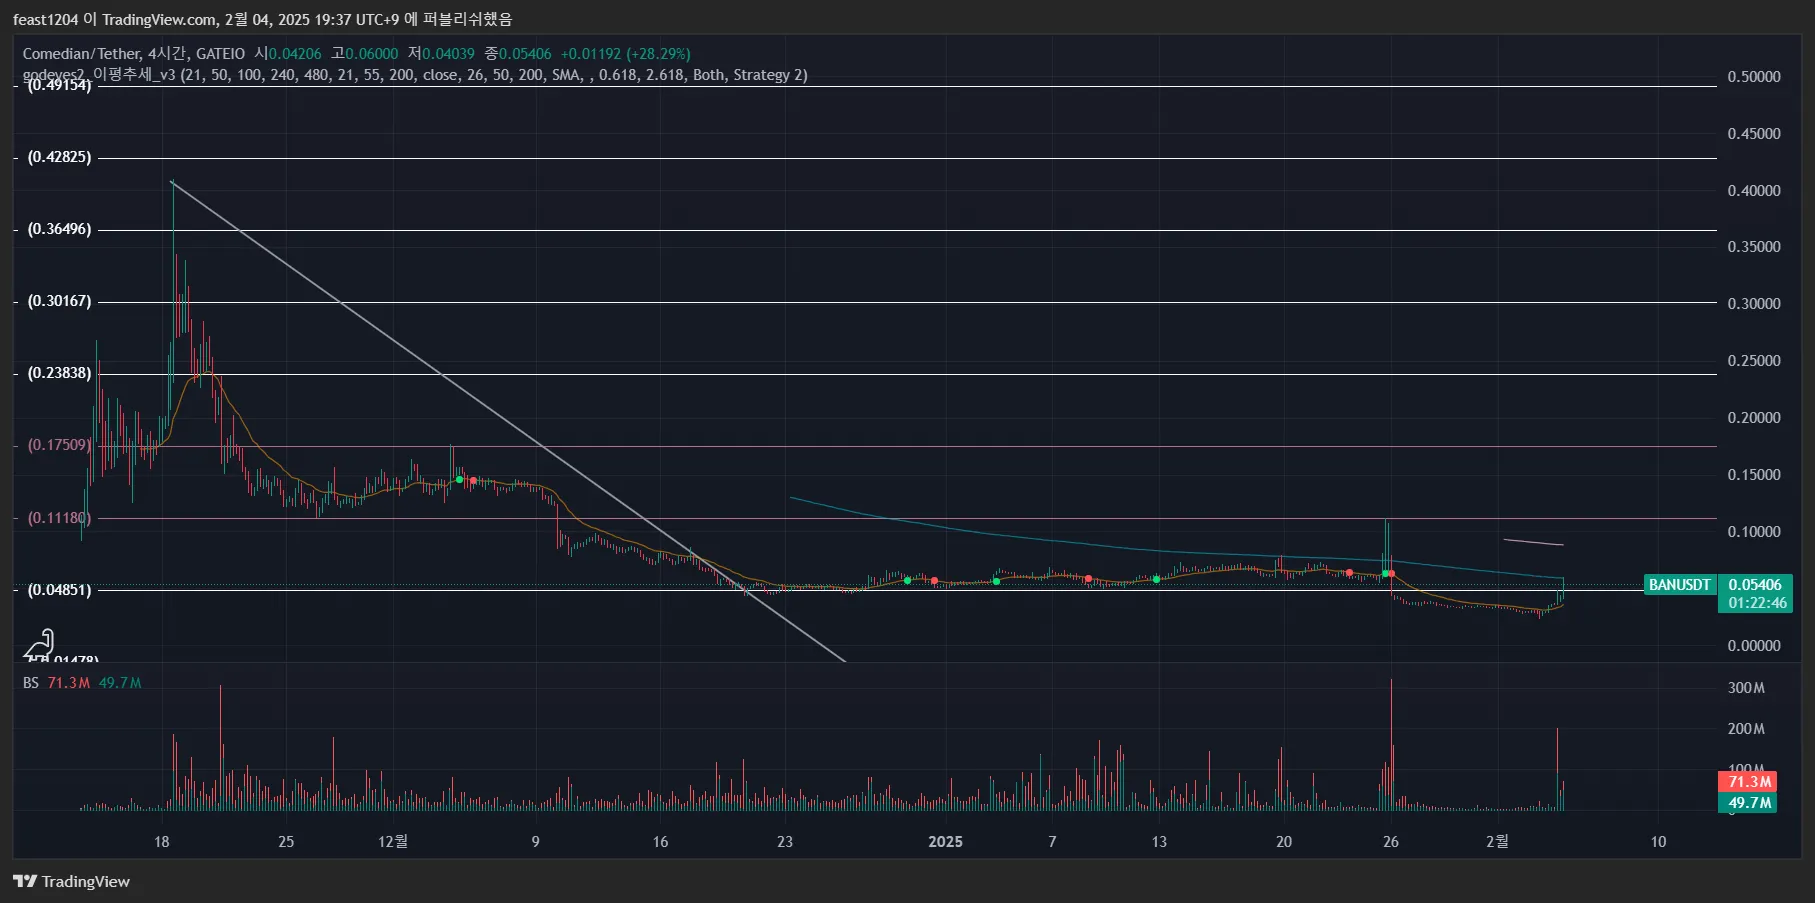Viewport: 1815px width, 903px height.
Task: Click the BS volume indicator label
Action: pos(31,683)
